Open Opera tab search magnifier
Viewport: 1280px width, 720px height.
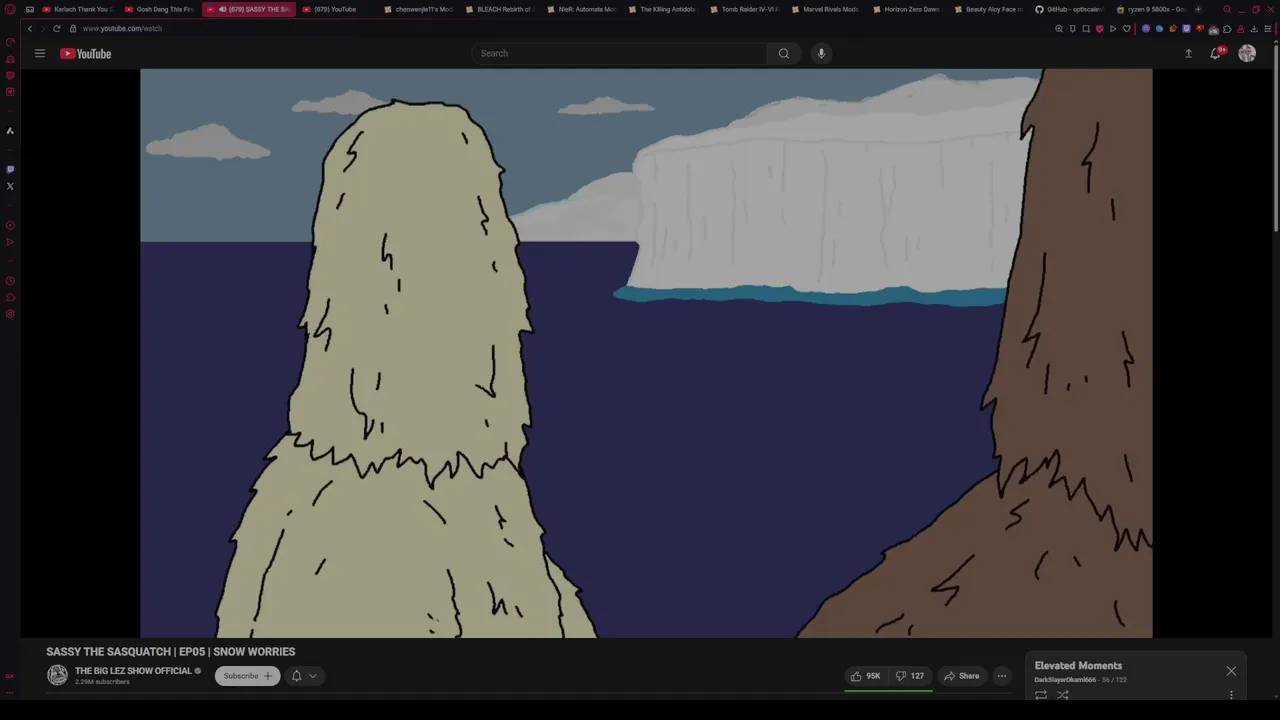click(1227, 9)
